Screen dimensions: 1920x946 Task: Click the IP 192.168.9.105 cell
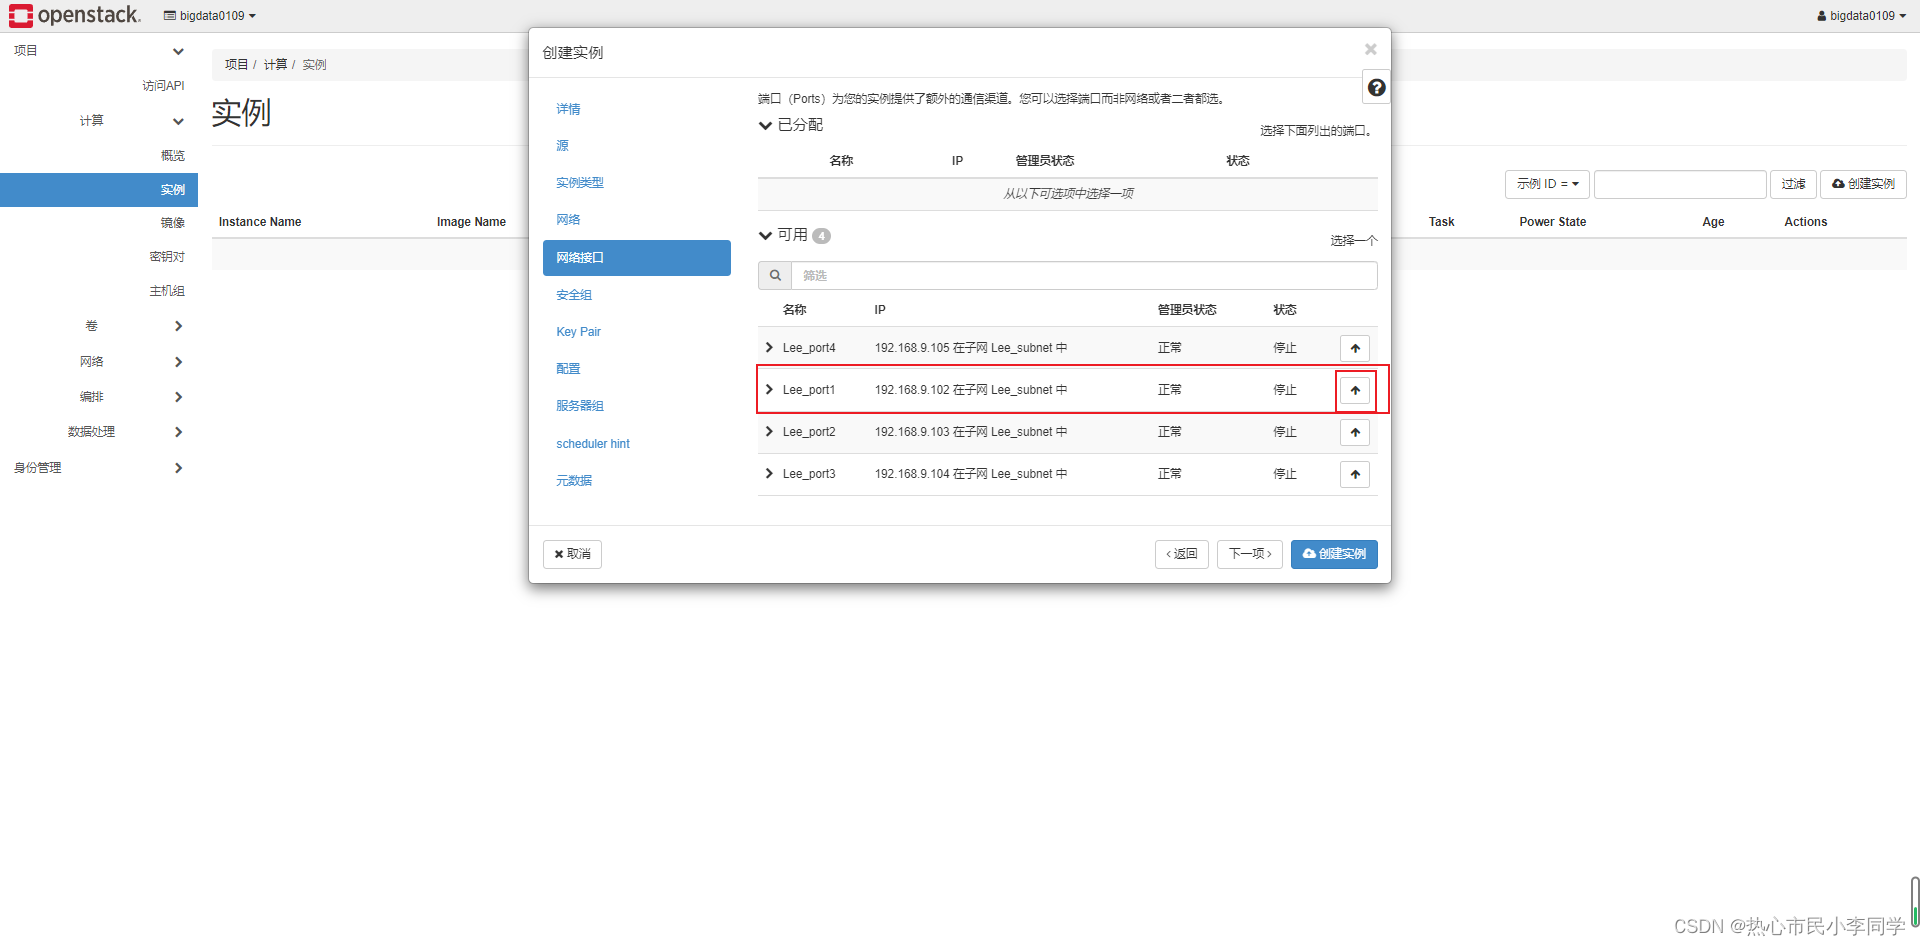click(x=970, y=348)
